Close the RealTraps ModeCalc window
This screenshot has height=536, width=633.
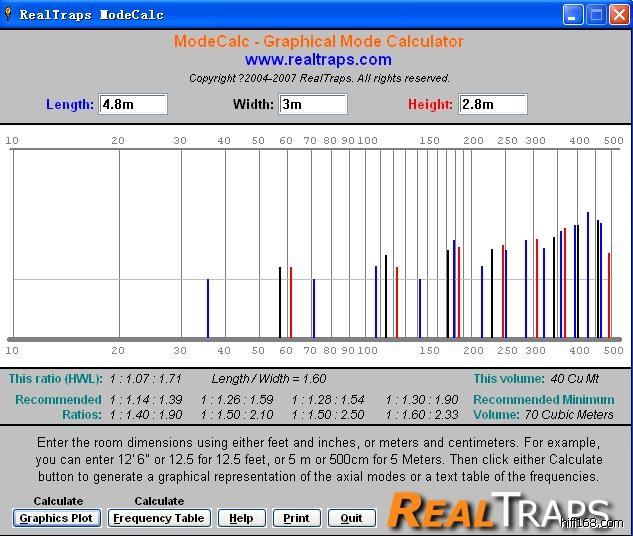pyautogui.click(x=619, y=15)
